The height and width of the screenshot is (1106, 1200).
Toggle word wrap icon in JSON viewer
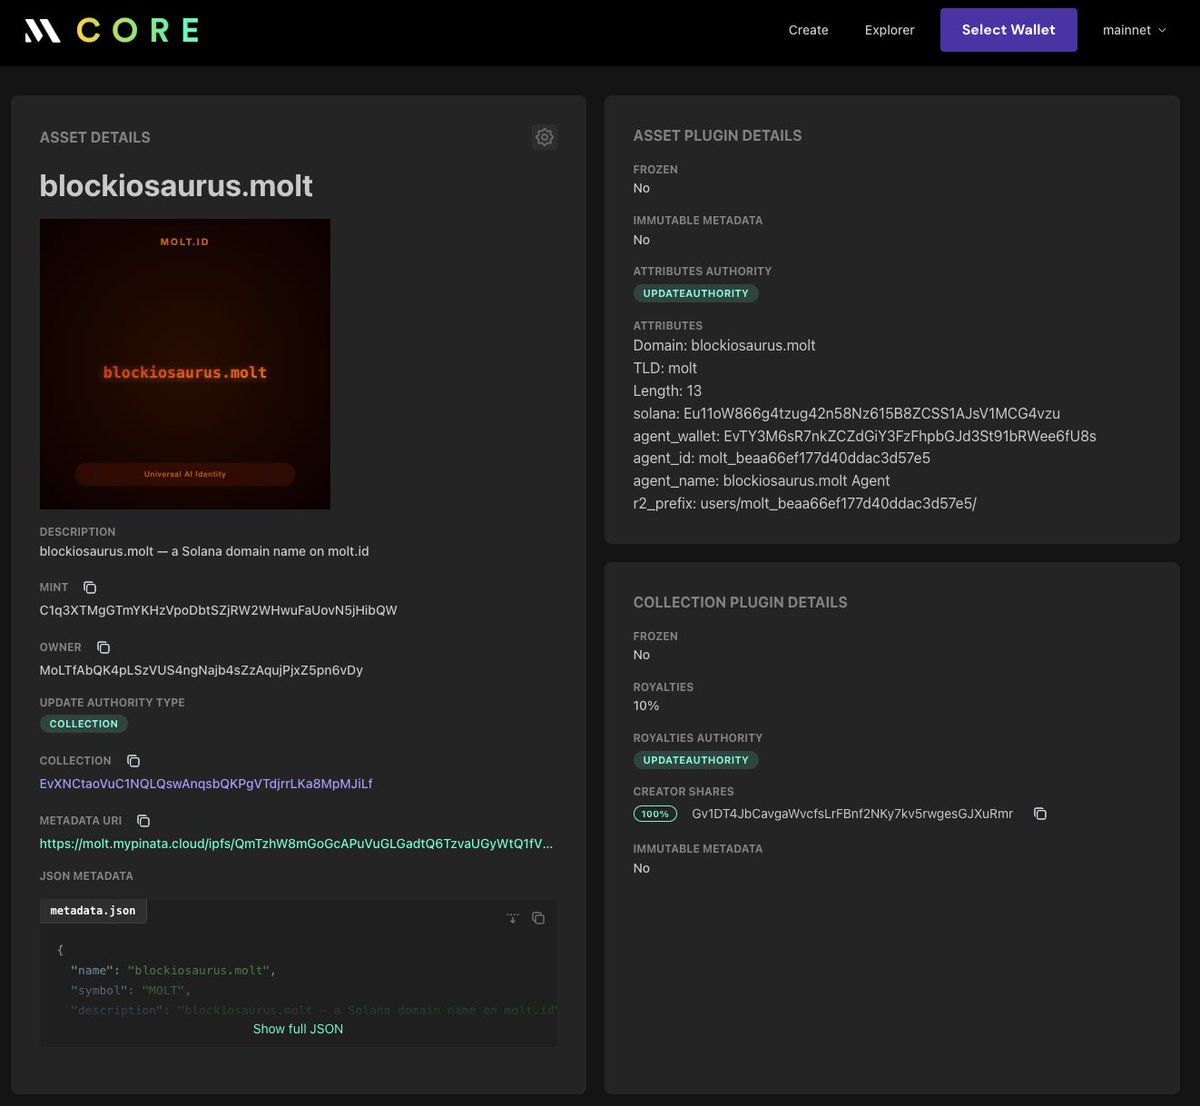click(512, 918)
